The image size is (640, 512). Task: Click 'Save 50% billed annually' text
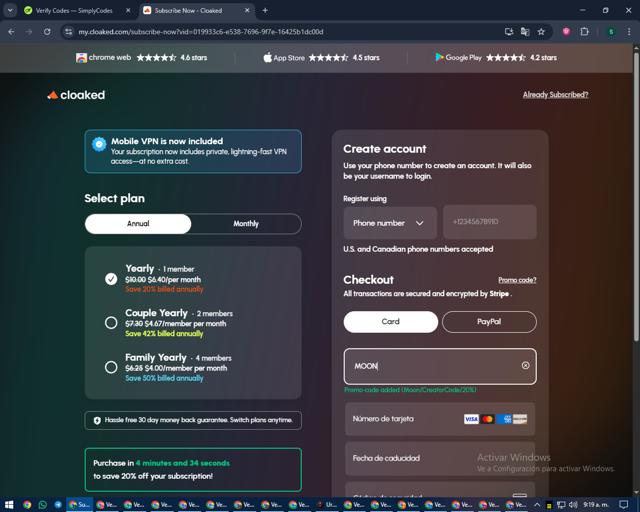tap(164, 378)
